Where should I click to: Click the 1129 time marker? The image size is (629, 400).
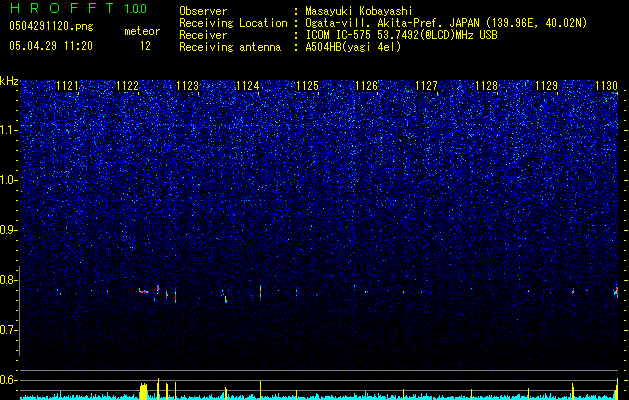[x=546, y=86]
